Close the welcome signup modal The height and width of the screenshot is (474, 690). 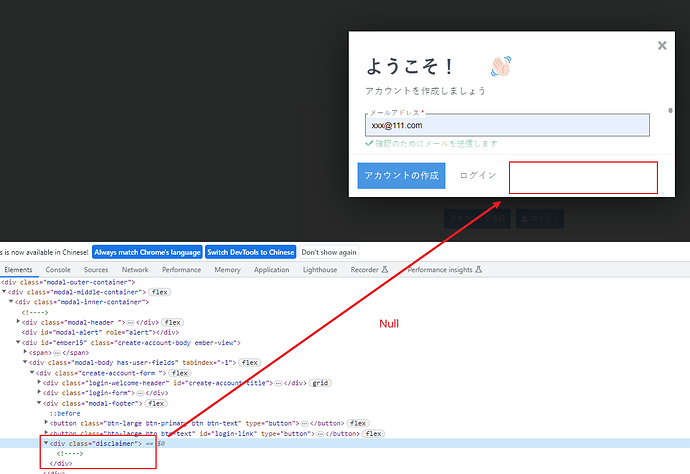pos(662,45)
